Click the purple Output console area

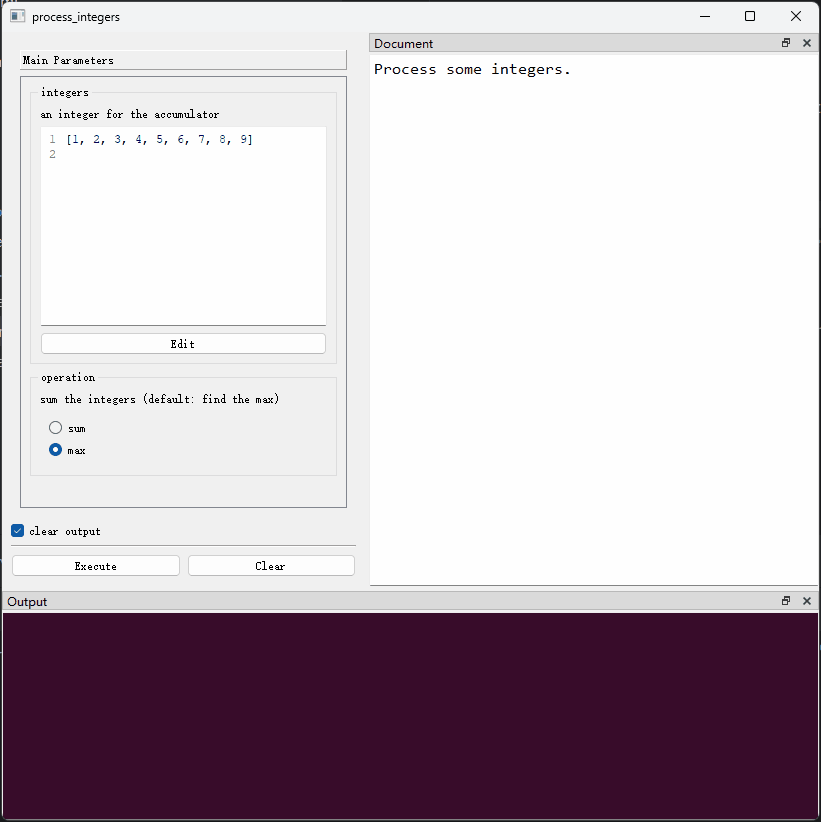(410, 715)
